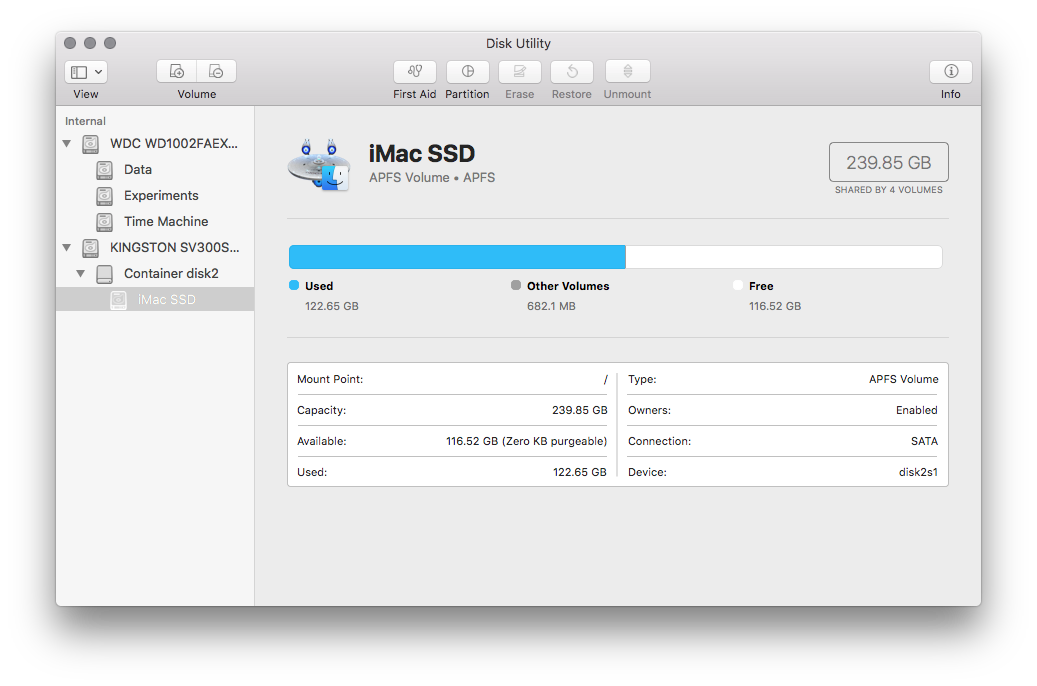This screenshot has height=686, width=1037.
Task: Click the white Free portion of usage bar
Action: click(x=784, y=257)
